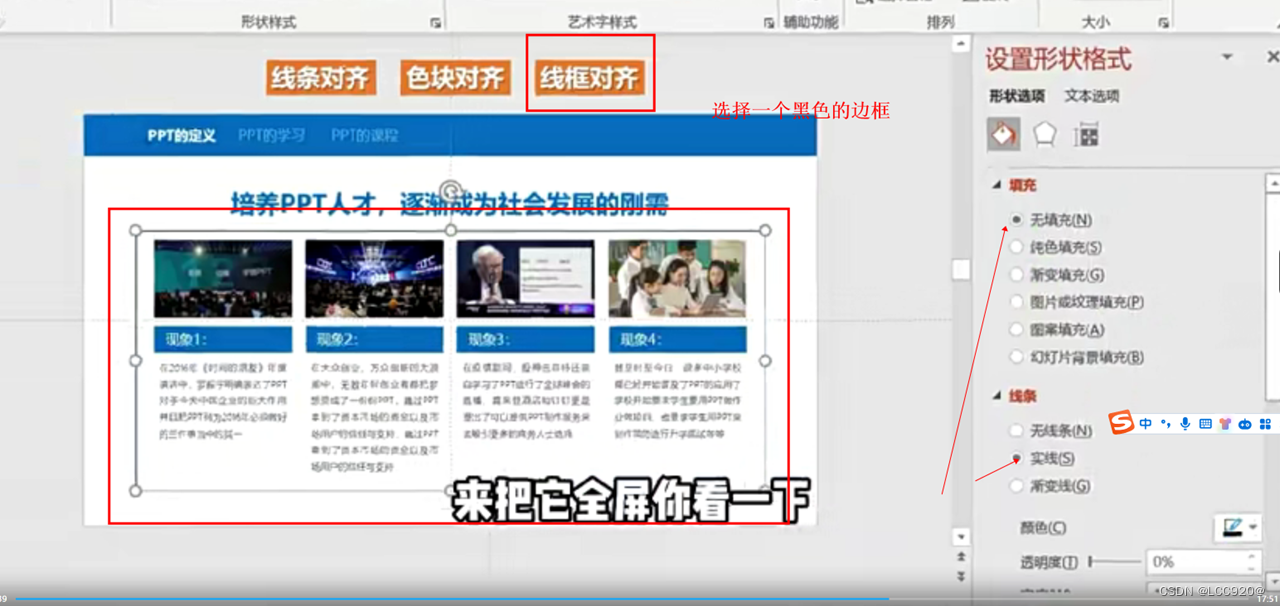
Task: Open the Format Shape pane options arrow
Action: (1227, 58)
